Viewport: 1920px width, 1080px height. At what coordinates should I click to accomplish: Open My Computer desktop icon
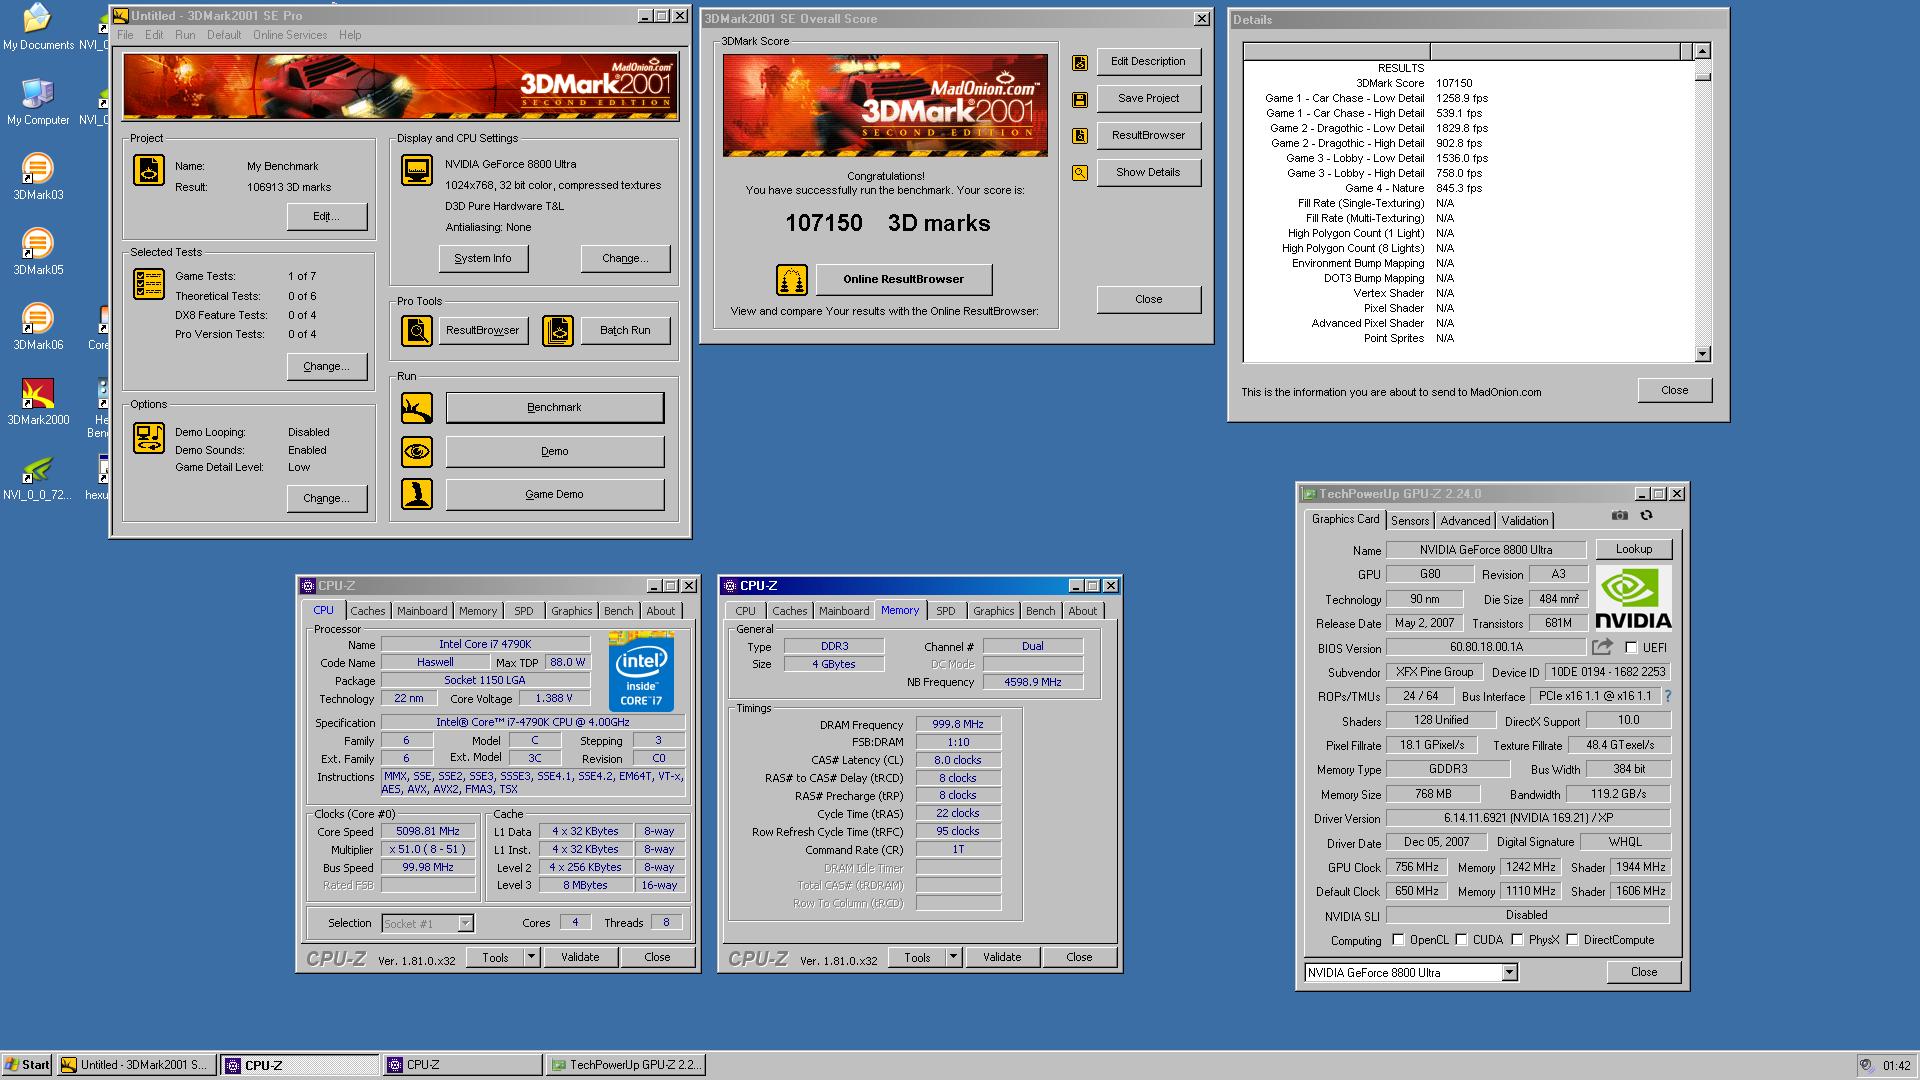[x=38, y=102]
